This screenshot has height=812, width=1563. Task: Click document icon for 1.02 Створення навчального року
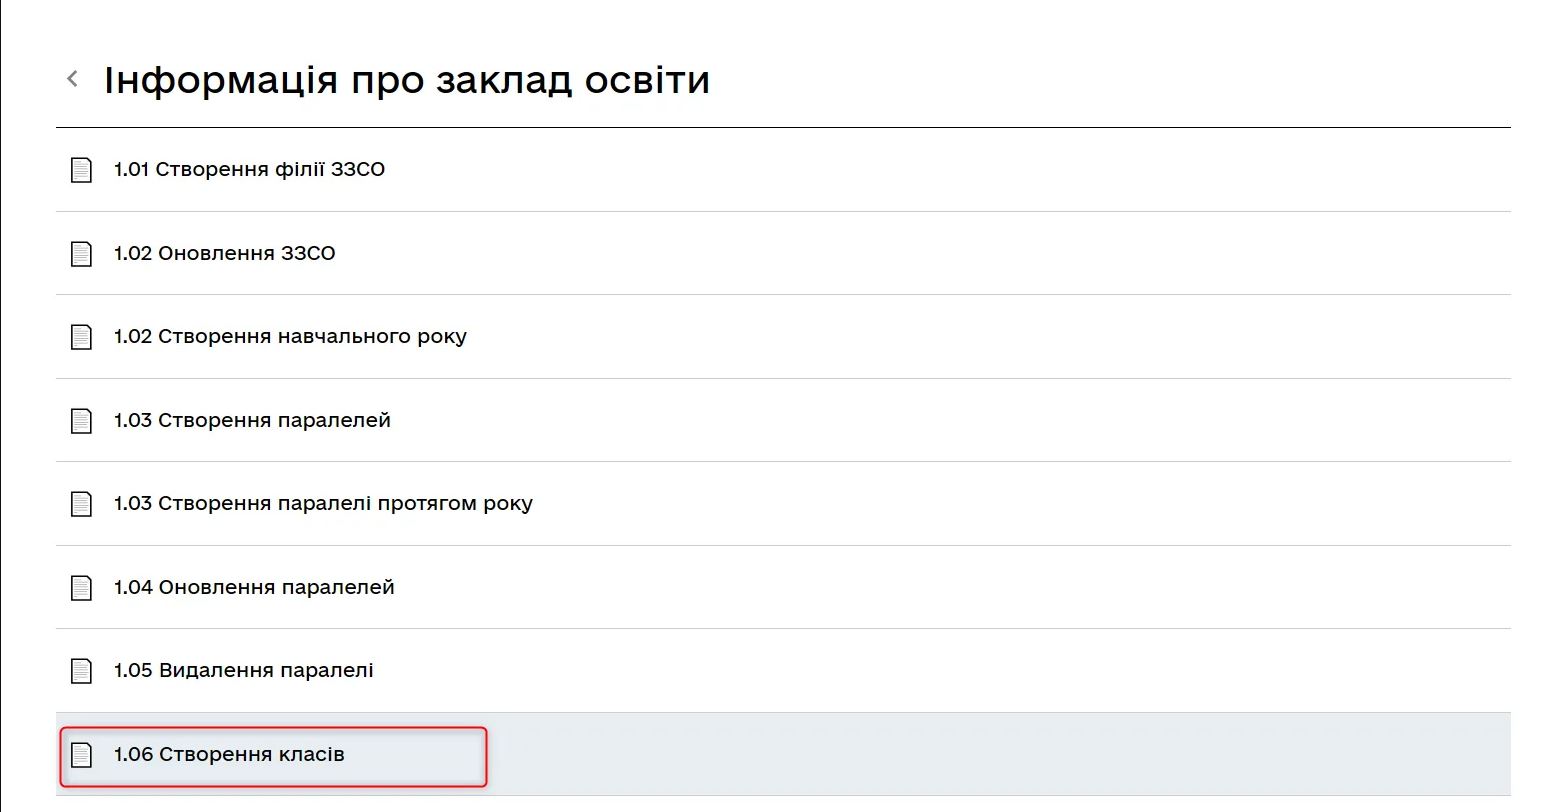pyautogui.click(x=81, y=337)
